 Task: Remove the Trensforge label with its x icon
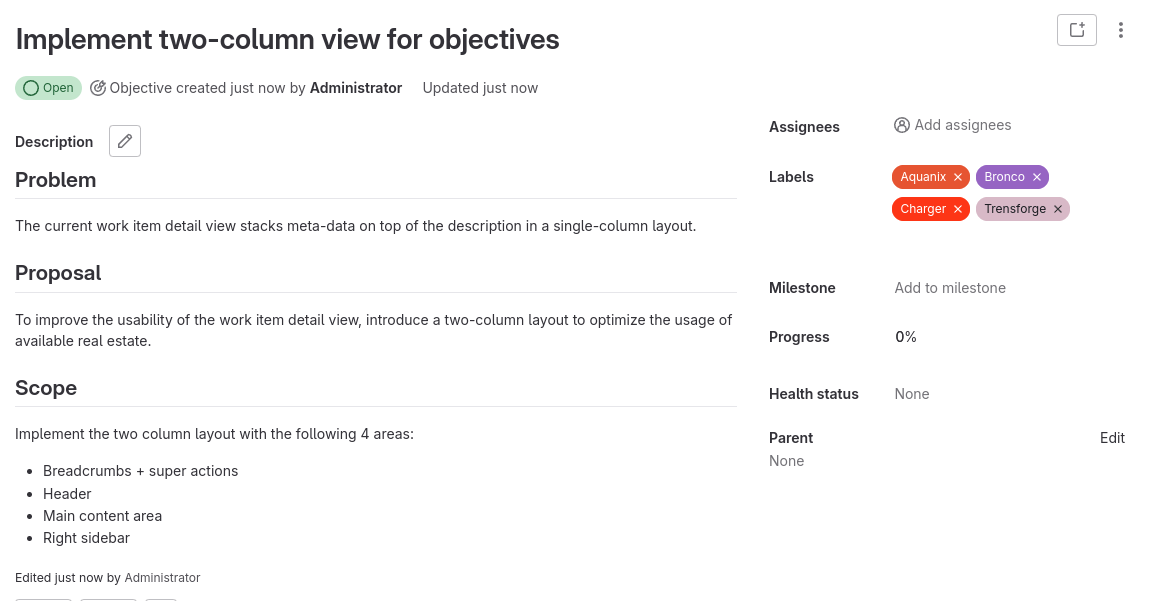[x=1057, y=209]
